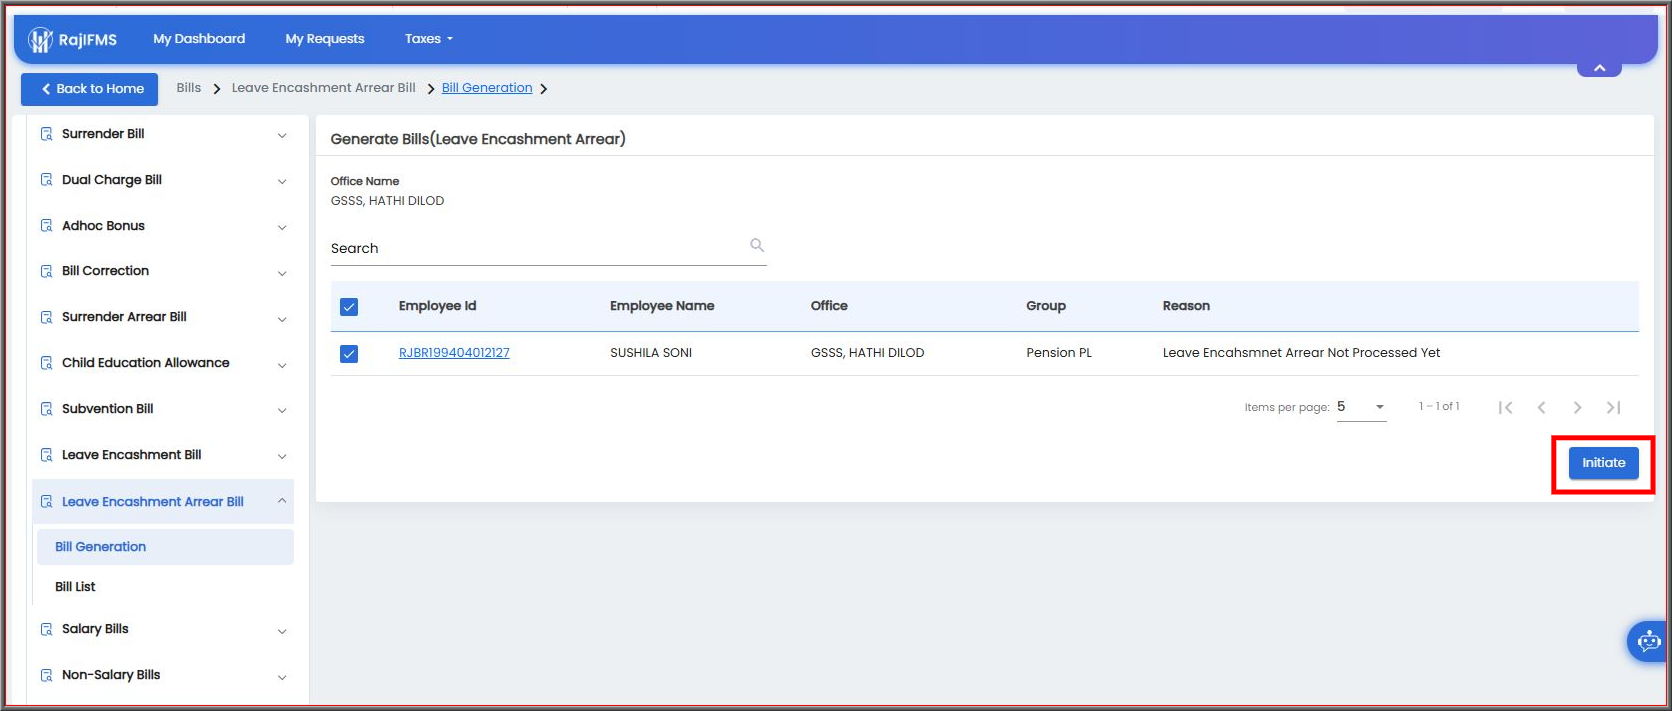Click the Initiate button
1672x711 pixels.
[1603, 463]
